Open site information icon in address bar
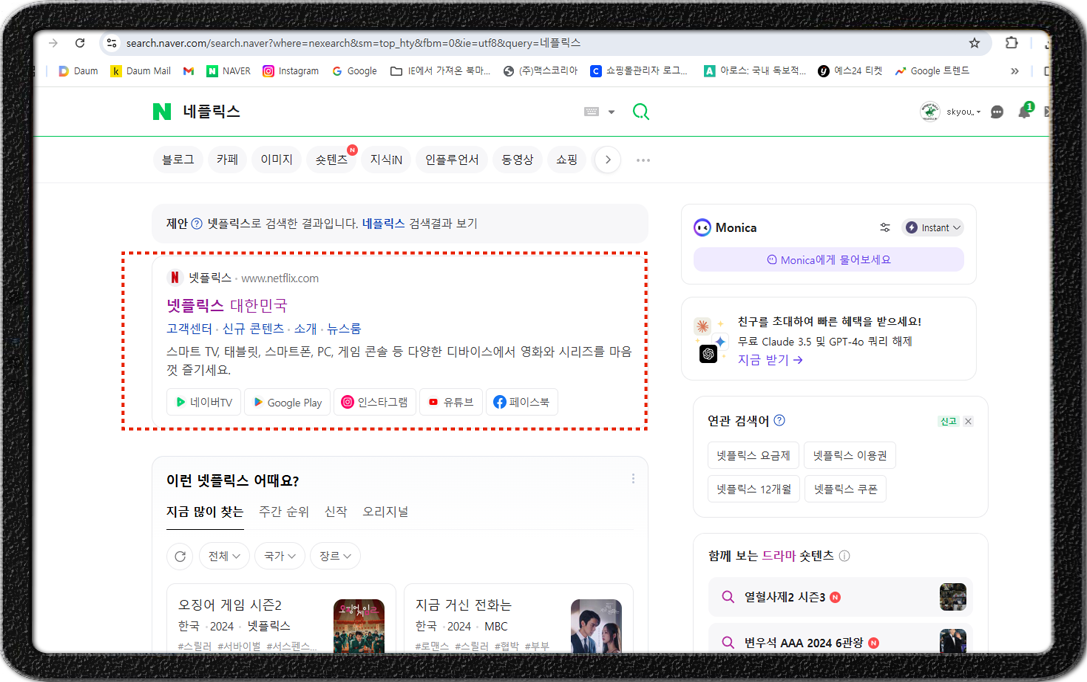1087x682 pixels. click(x=111, y=43)
